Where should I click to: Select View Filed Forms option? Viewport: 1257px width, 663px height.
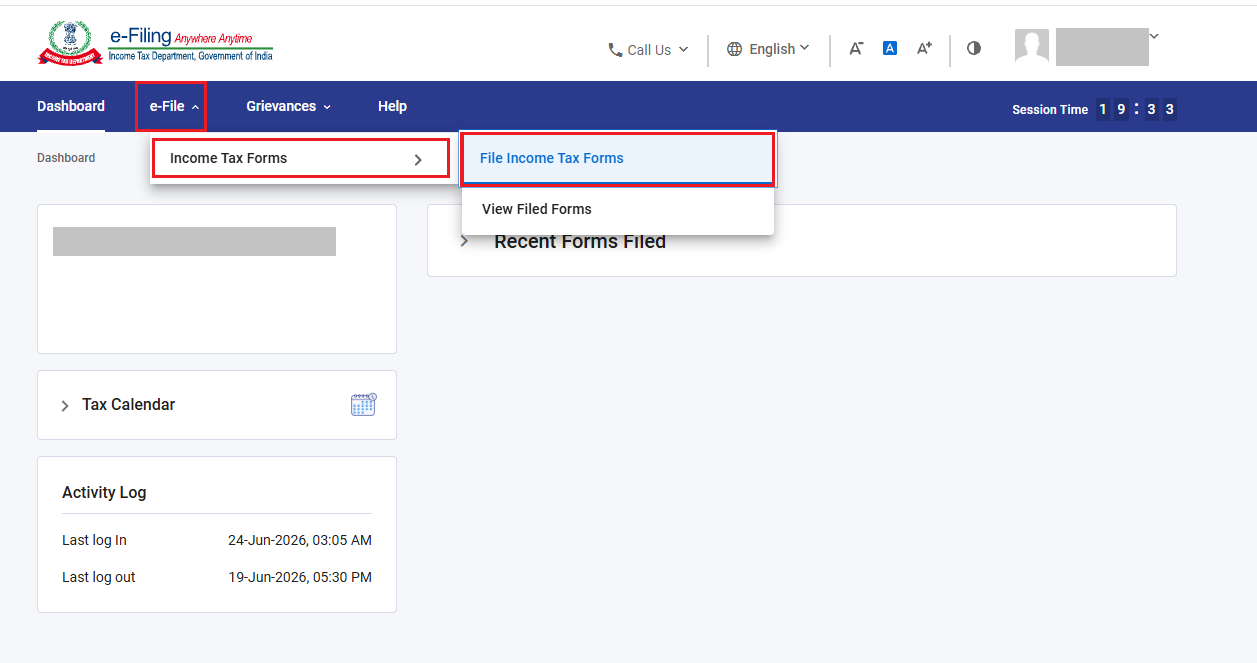pyautogui.click(x=618, y=210)
